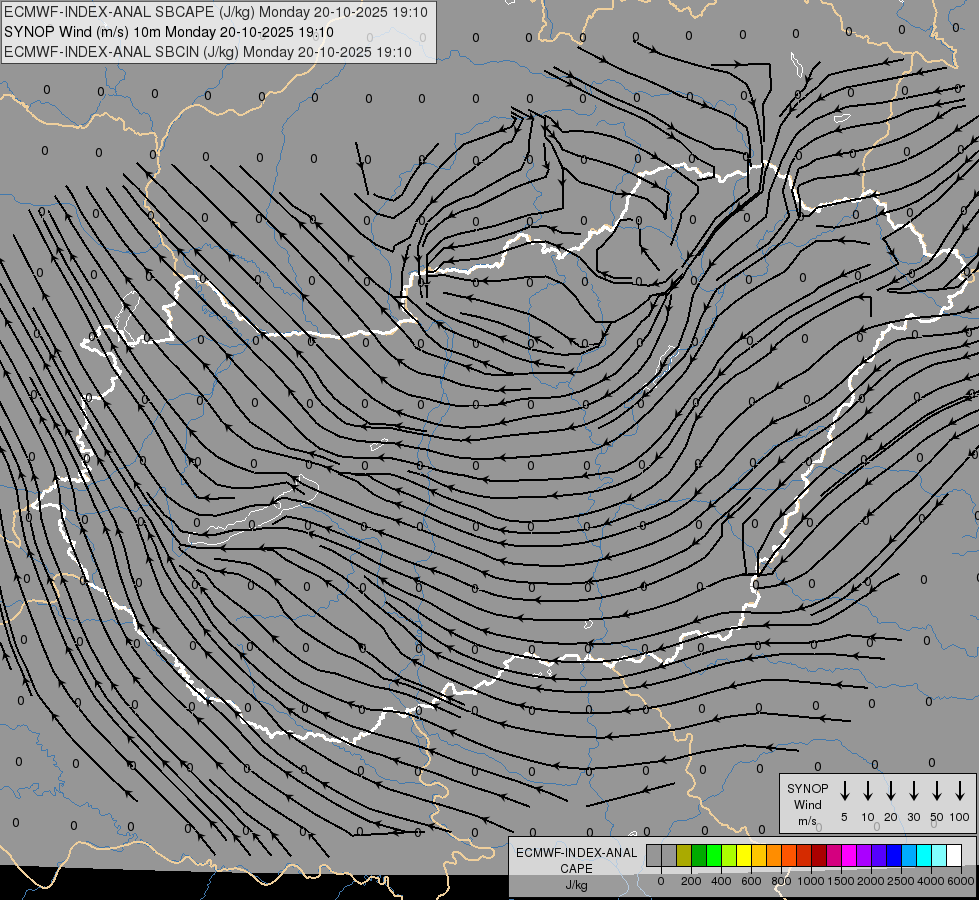Click the ECMWF-INDEX-ANAL SBCIN title line
The width and height of the screenshot is (979, 900).
tap(208, 52)
